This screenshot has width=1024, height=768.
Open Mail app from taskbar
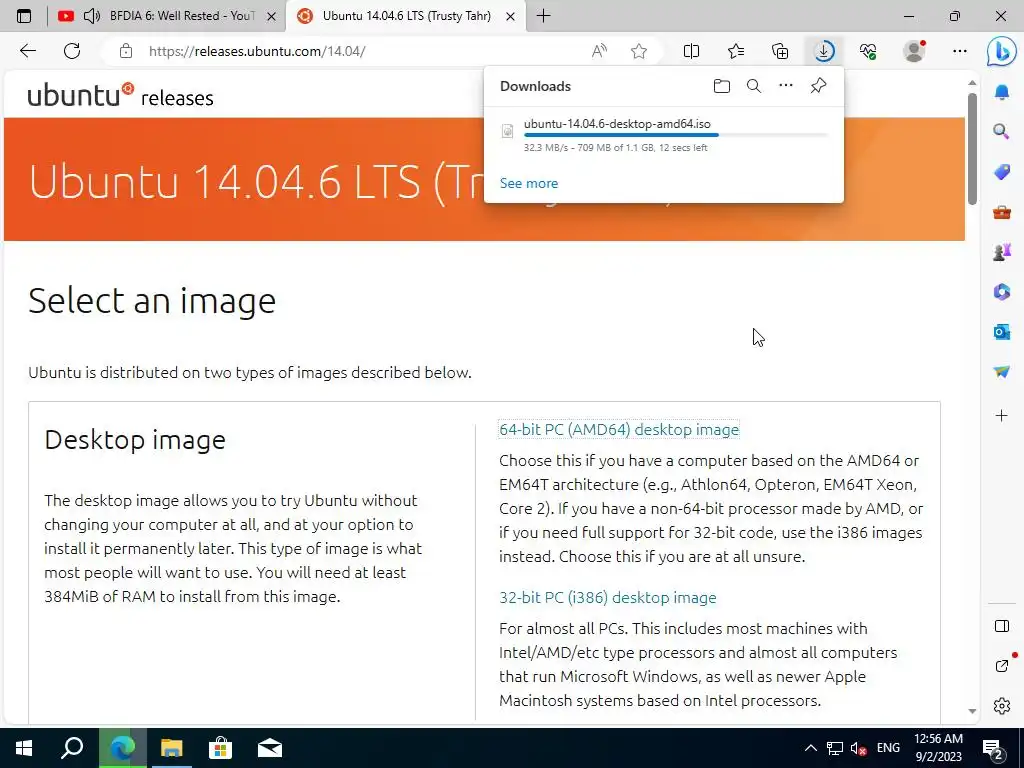270,748
